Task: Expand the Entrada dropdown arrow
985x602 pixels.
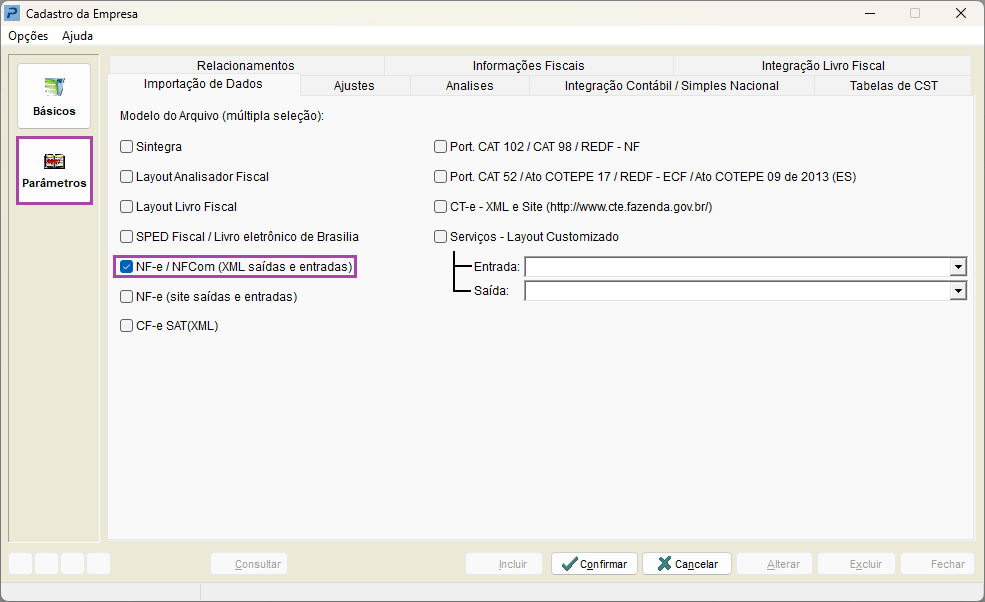Action: click(x=958, y=267)
